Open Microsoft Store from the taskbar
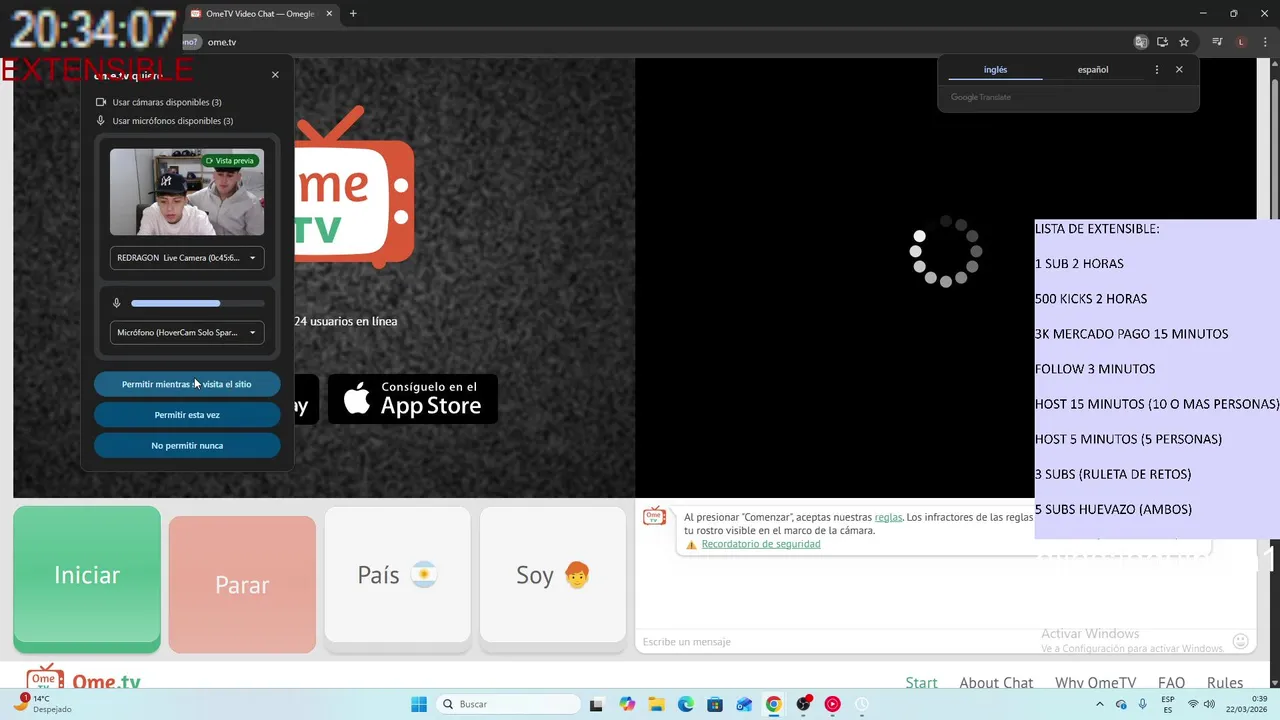The width and height of the screenshot is (1280, 720). tap(715, 704)
